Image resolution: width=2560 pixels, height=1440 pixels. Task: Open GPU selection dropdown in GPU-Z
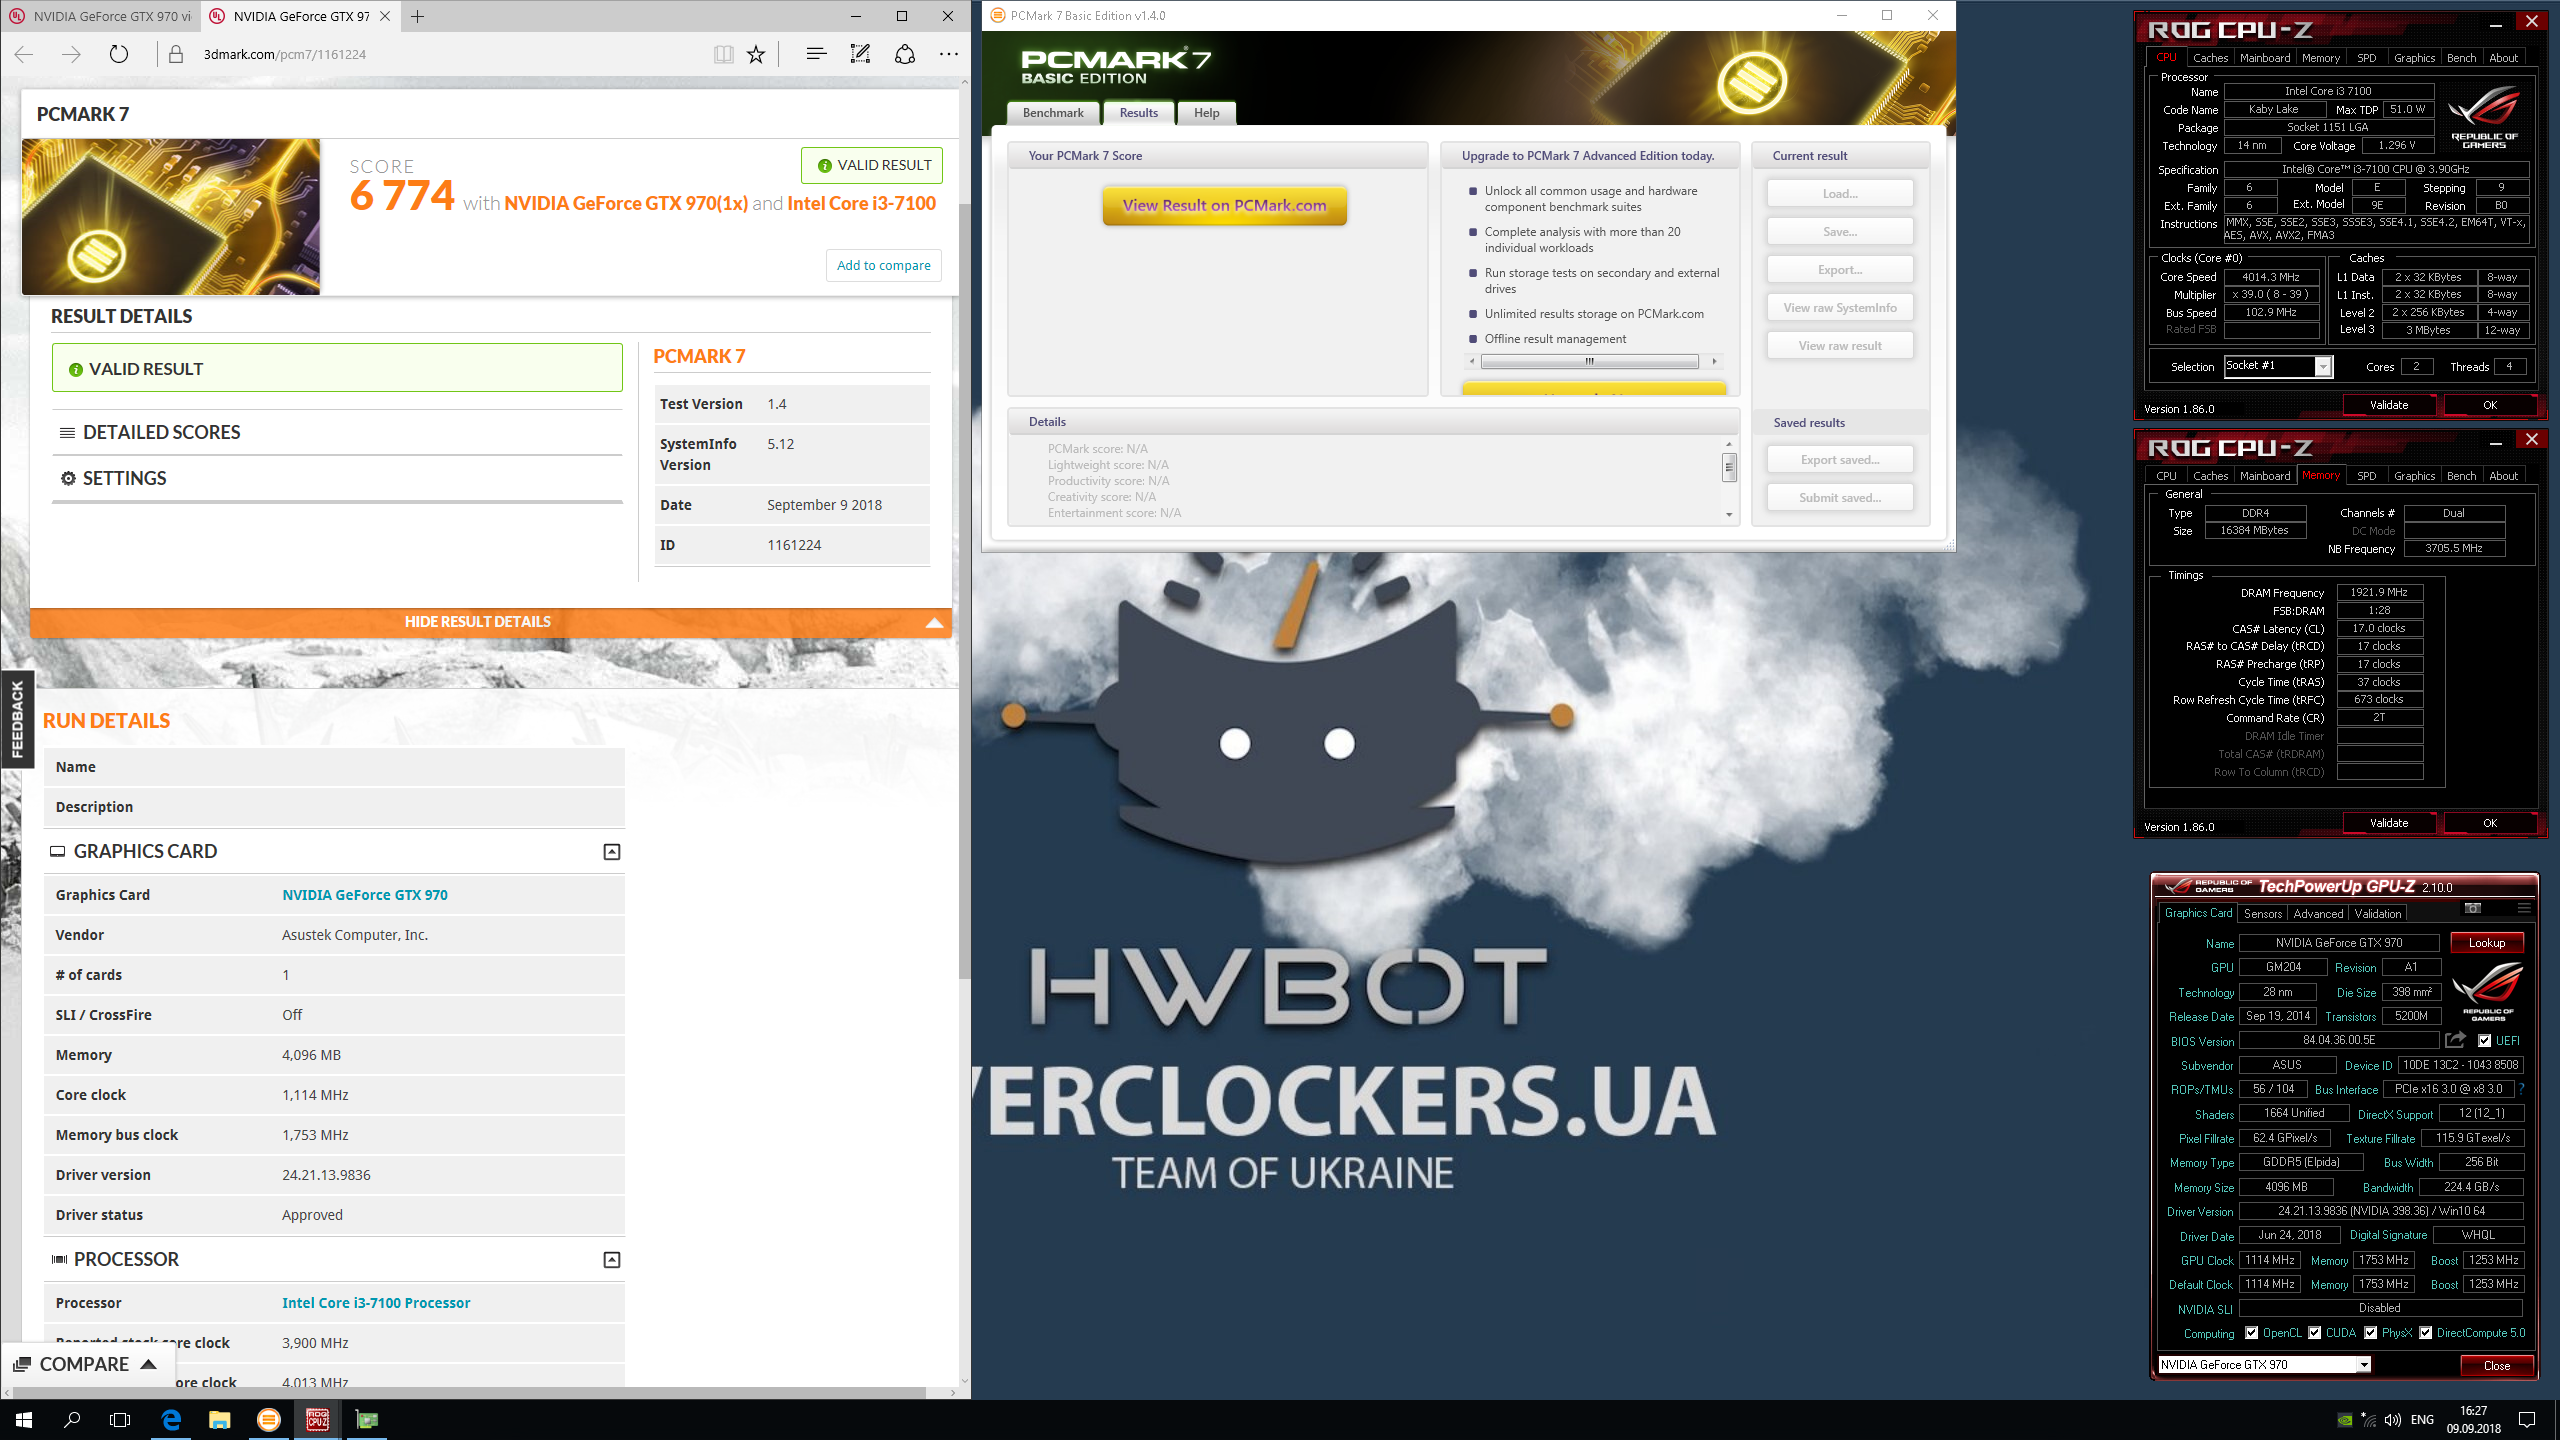(2264, 1365)
